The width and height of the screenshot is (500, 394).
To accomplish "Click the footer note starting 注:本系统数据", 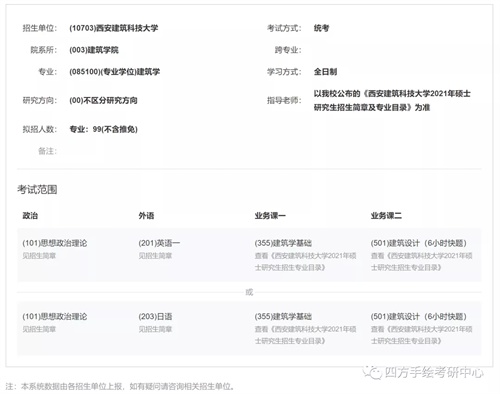I will (120, 386).
